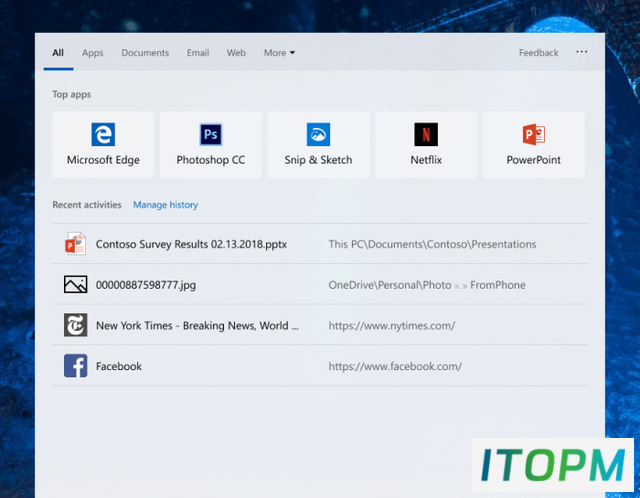Image resolution: width=640 pixels, height=498 pixels.
Task: Switch to the Apps tab
Action: pyautogui.click(x=93, y=53)
